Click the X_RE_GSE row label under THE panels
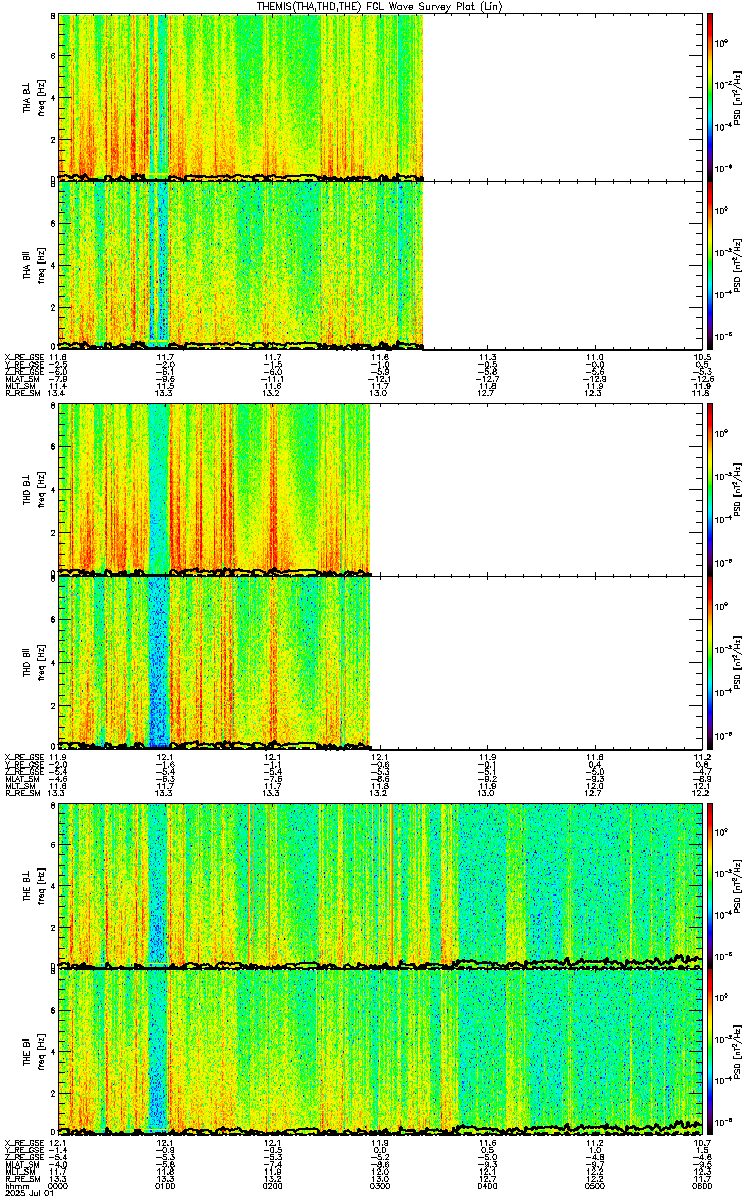 pyautogui.click(x=22, y=1142)
